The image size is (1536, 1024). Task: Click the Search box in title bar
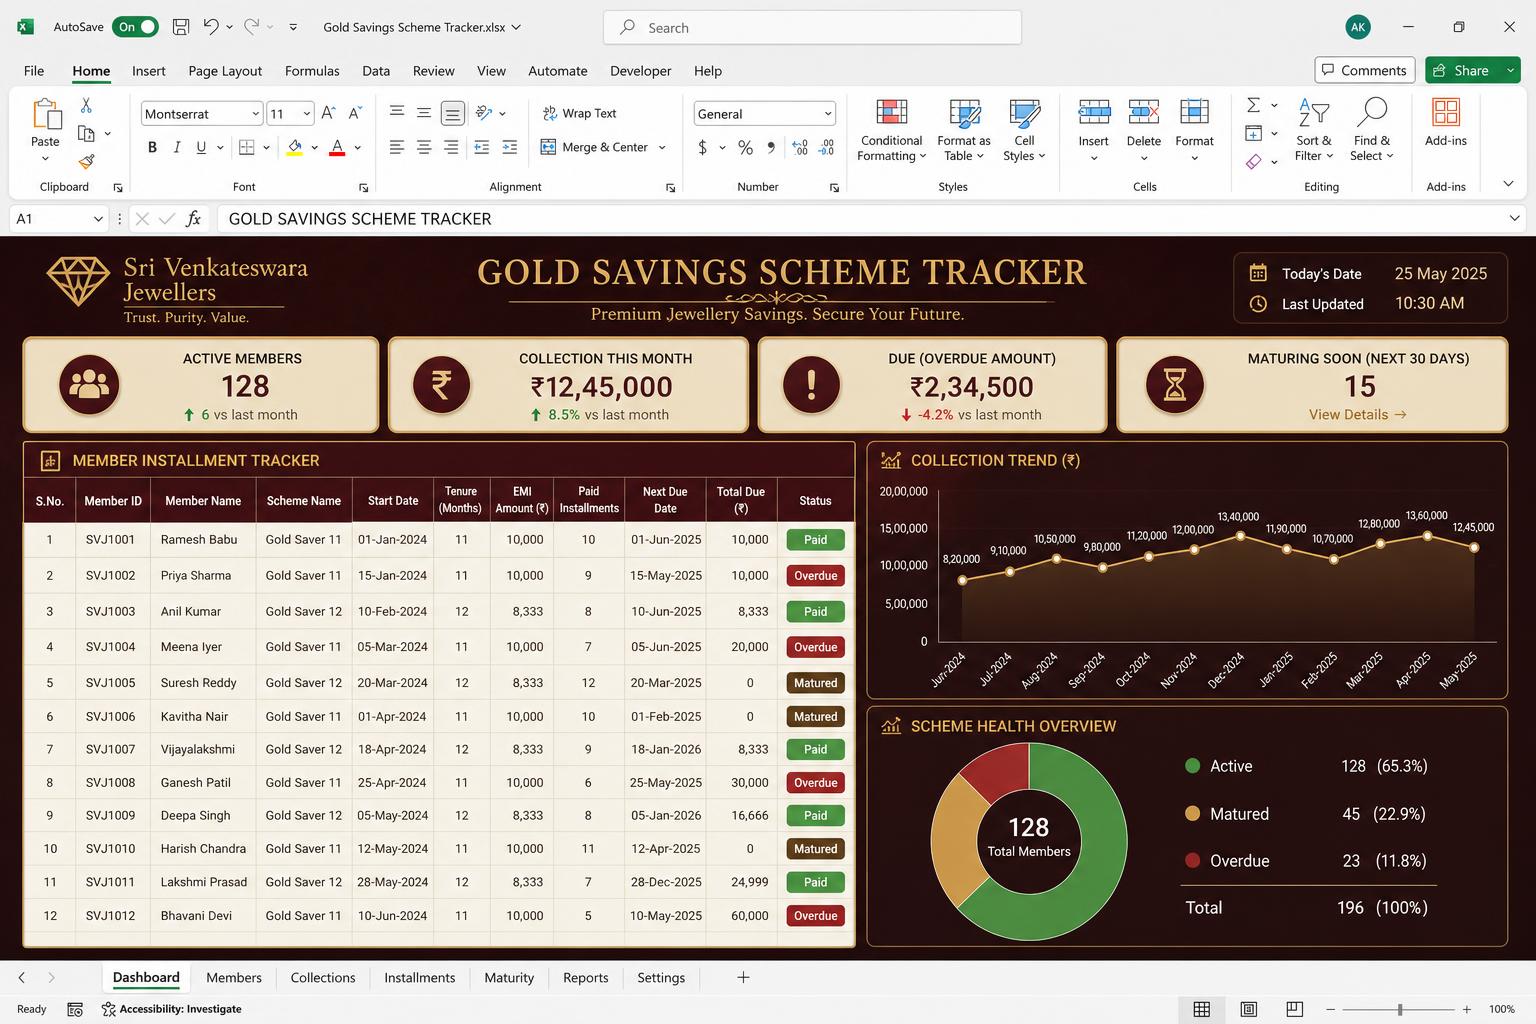coord(812,27)
